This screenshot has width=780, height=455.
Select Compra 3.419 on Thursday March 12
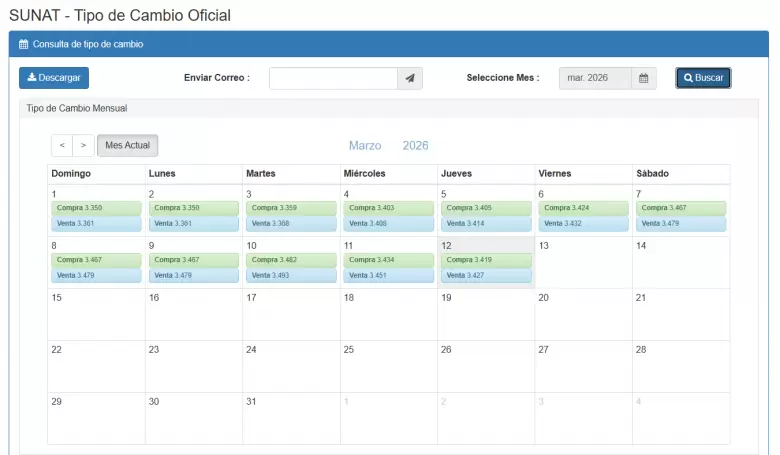(486, 260)
